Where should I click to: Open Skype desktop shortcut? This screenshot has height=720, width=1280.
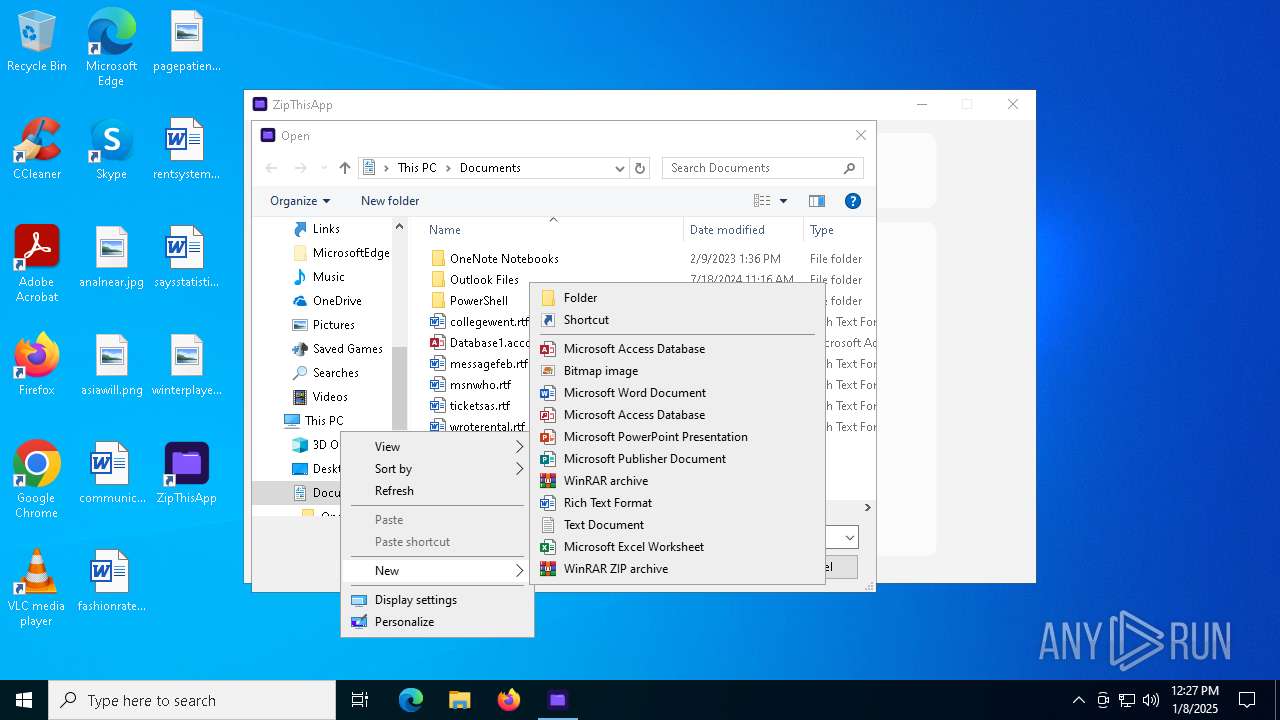[x=111, y=150]
